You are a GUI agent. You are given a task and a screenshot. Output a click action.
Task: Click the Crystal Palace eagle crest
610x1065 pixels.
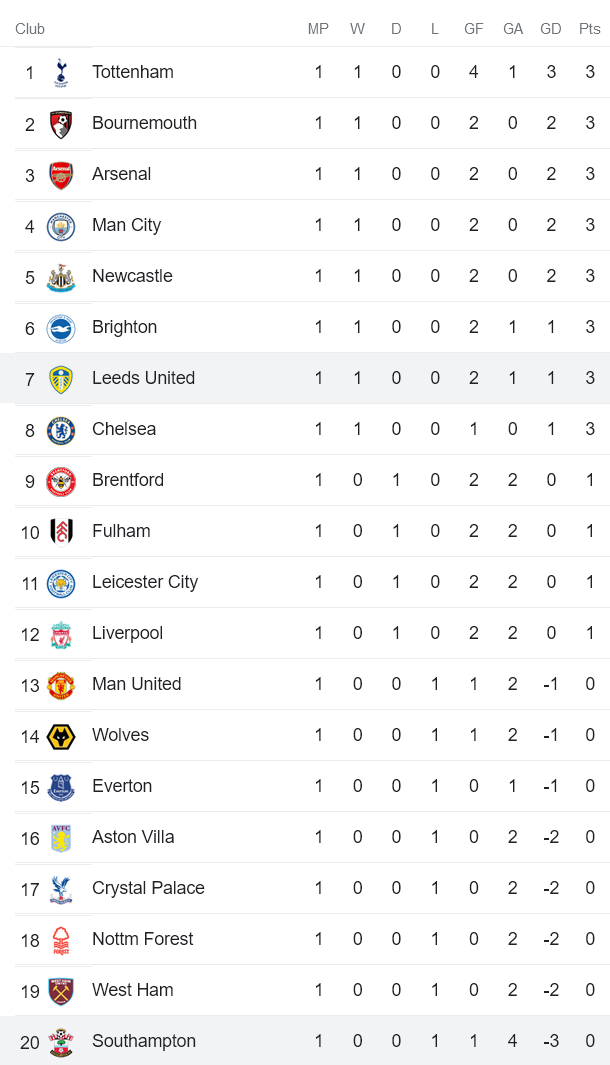pyautogui.click(x=61, y=889)
